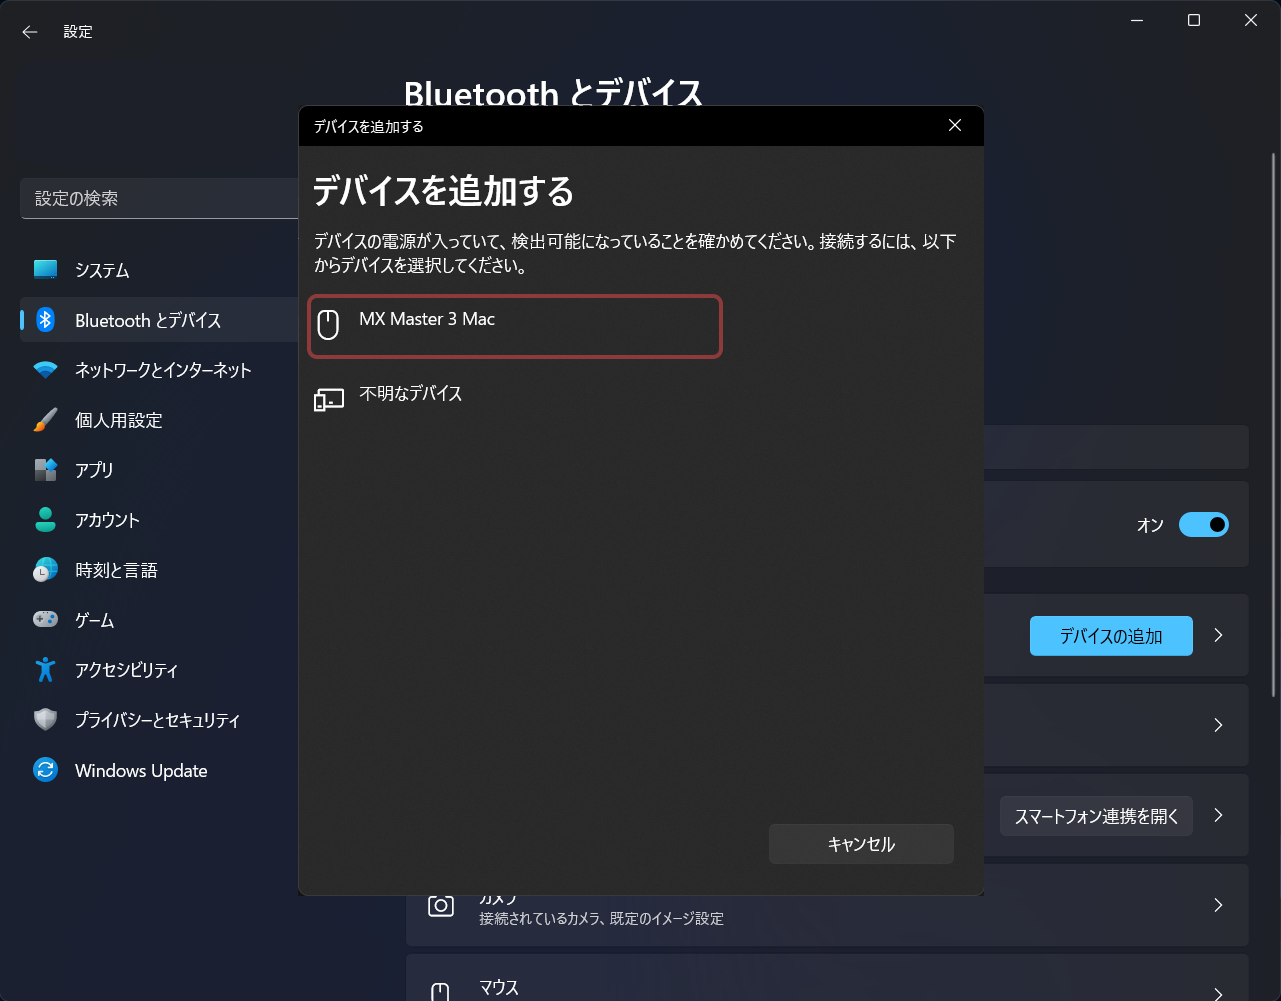The height and width of the screenshot is (1001, 1281).
Task: Select Bluetooth とデバイス in sidebar
Action: 148,320
